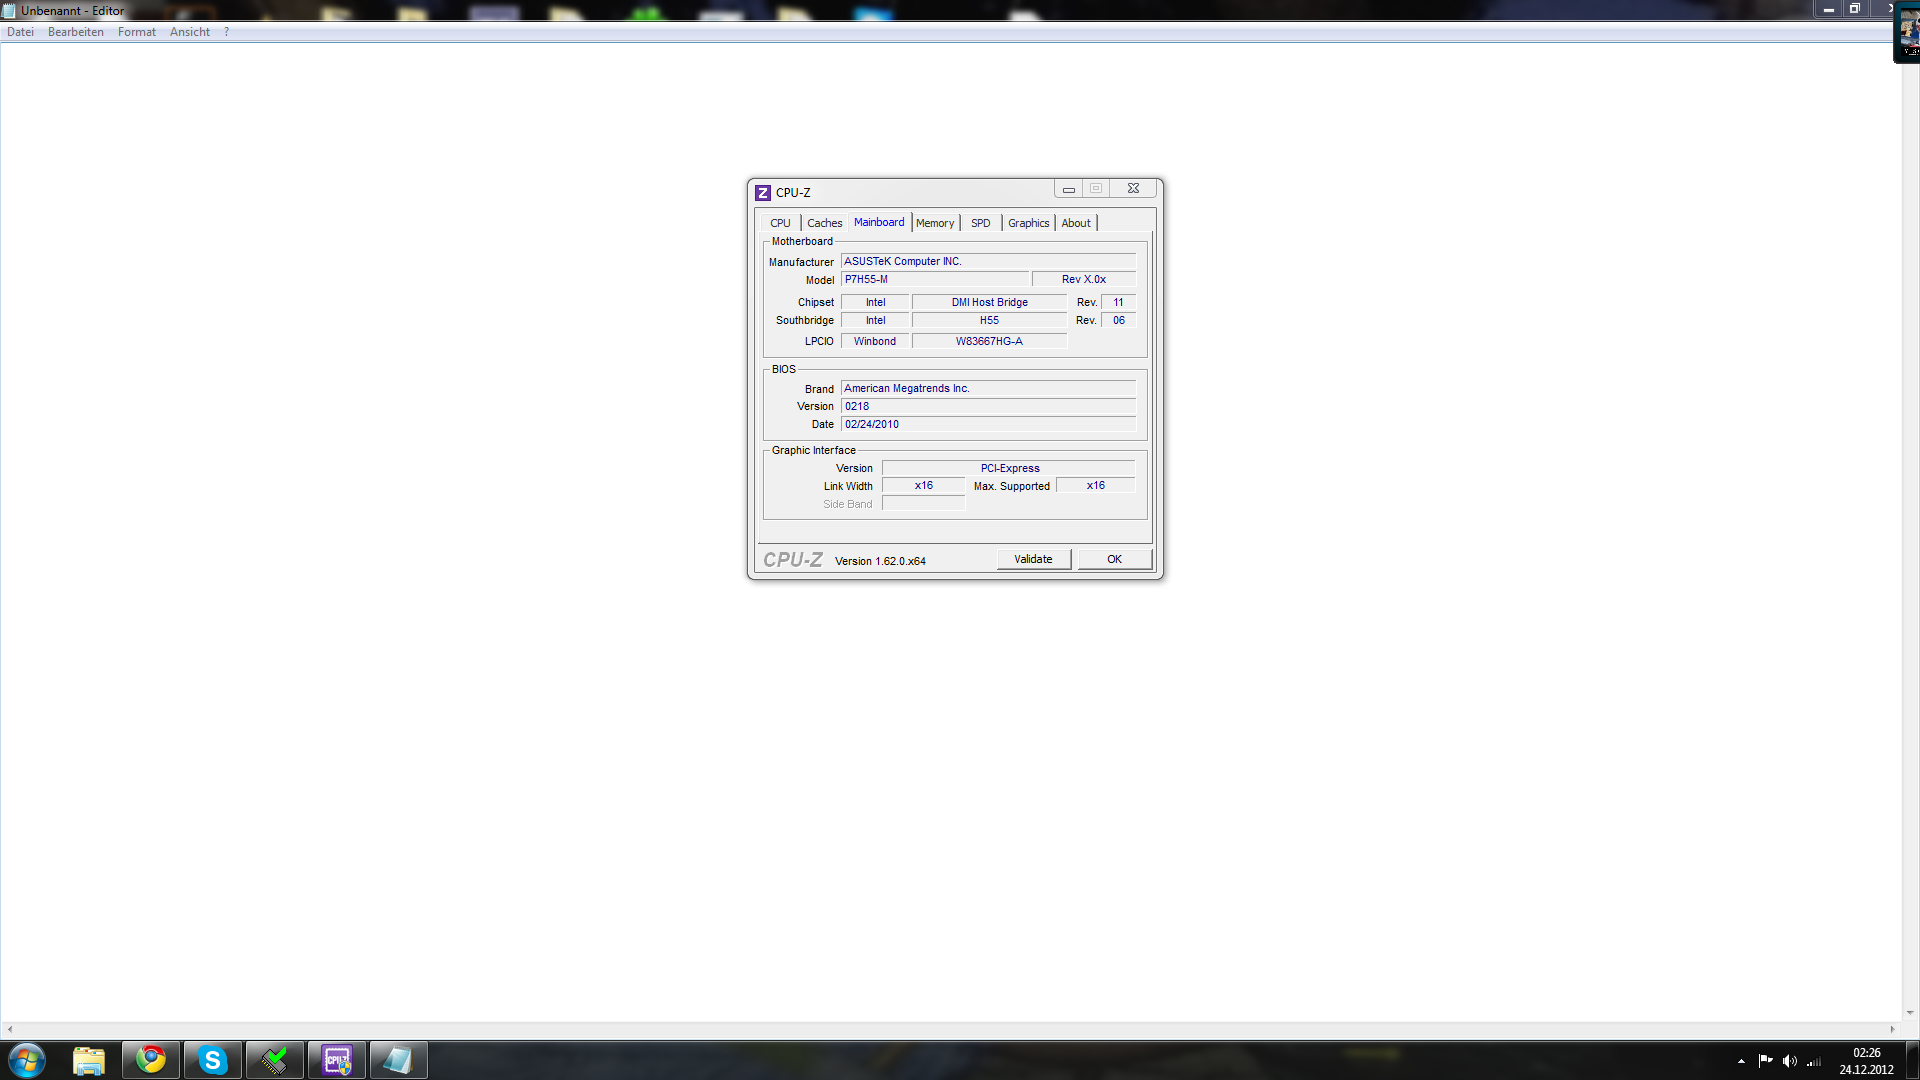Switch to the CPU tab
1920x1080 pixels.
click(x=780, y=223)
